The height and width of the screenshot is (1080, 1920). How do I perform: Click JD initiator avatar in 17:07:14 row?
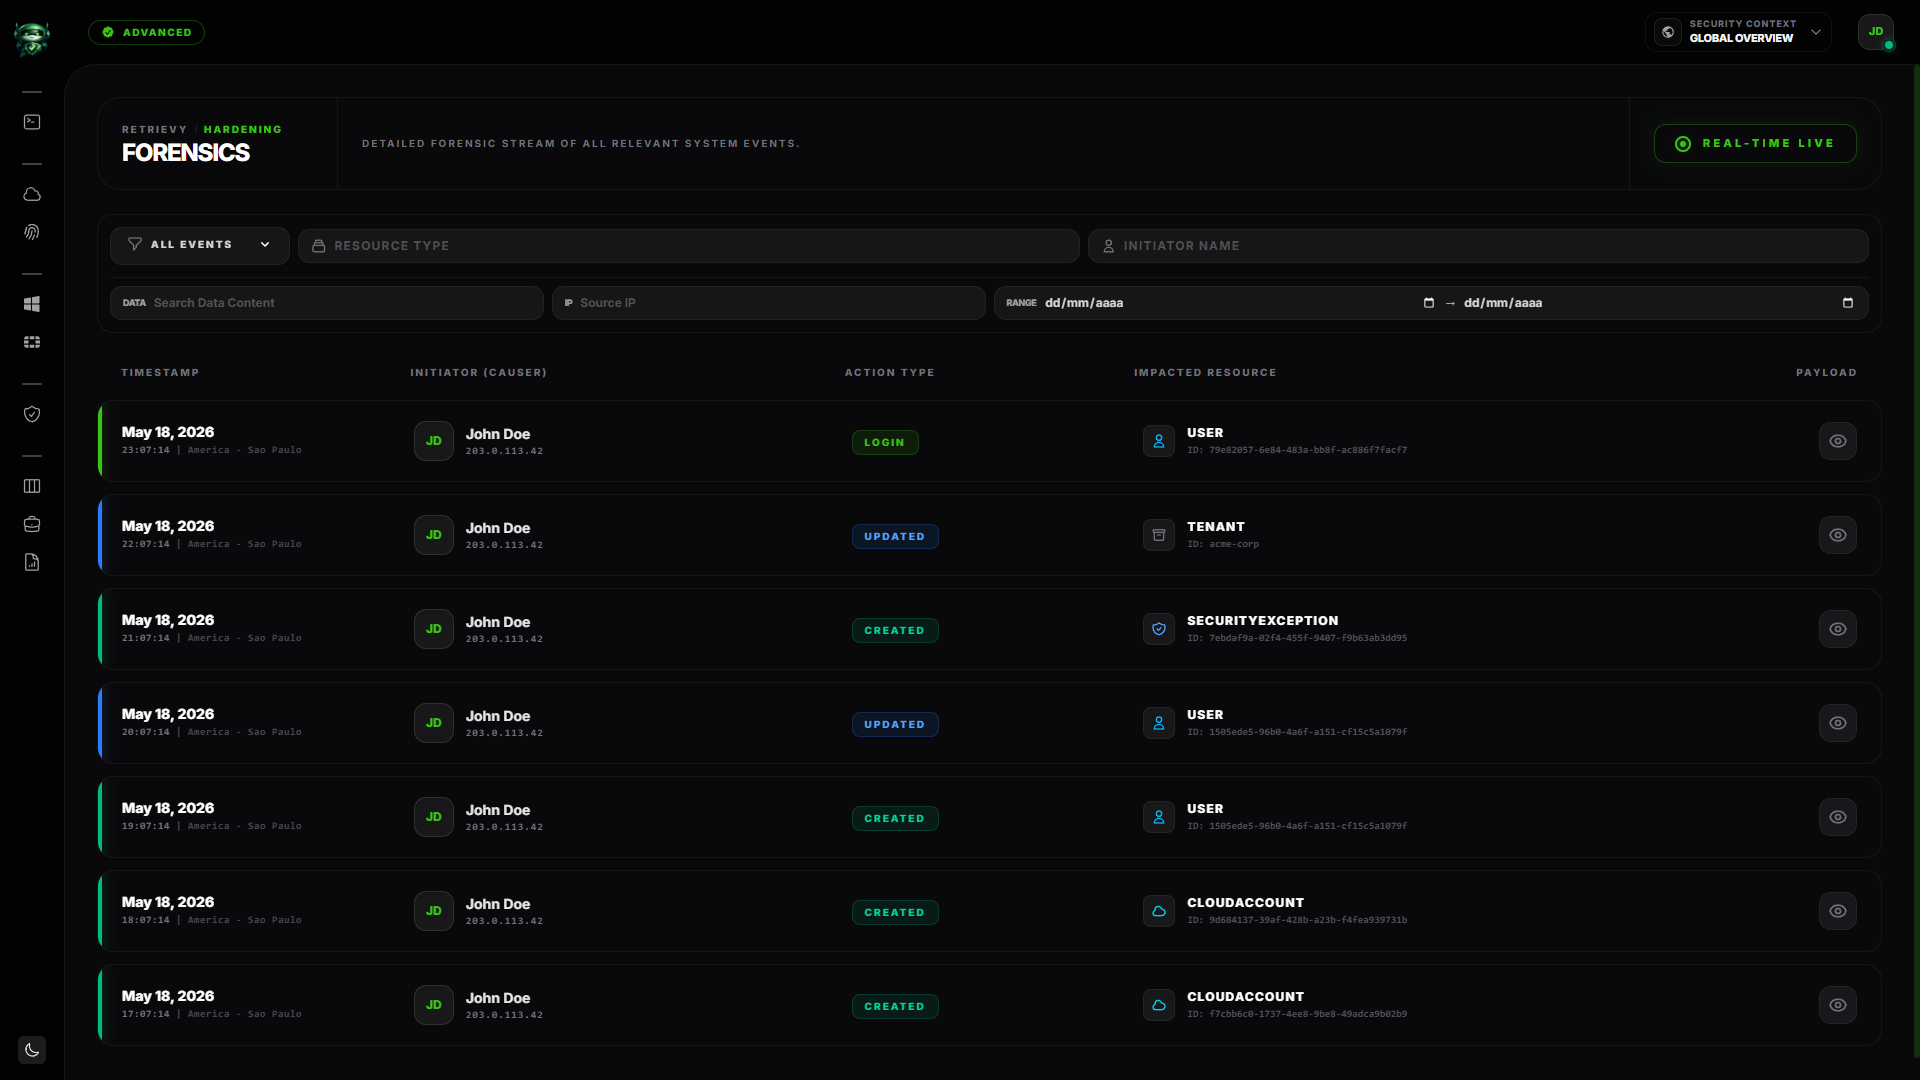tap(434, 1005)
